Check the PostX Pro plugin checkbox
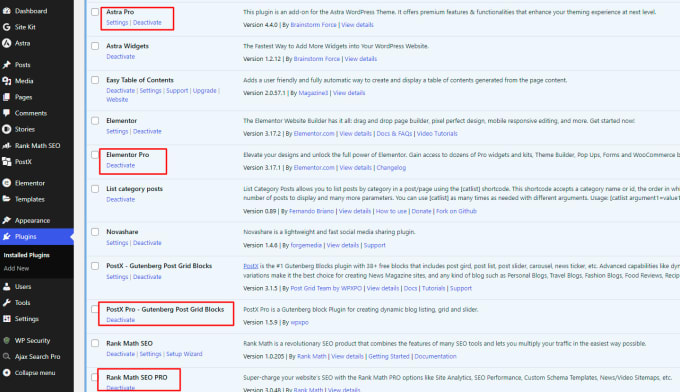The width and height of the screenshot is (680, 392). pyautogui.click(x=95, y=309)
